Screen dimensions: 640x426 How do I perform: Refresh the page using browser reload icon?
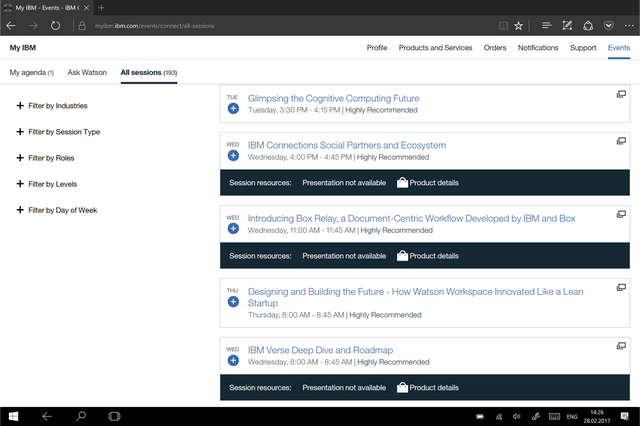point(55,25)
